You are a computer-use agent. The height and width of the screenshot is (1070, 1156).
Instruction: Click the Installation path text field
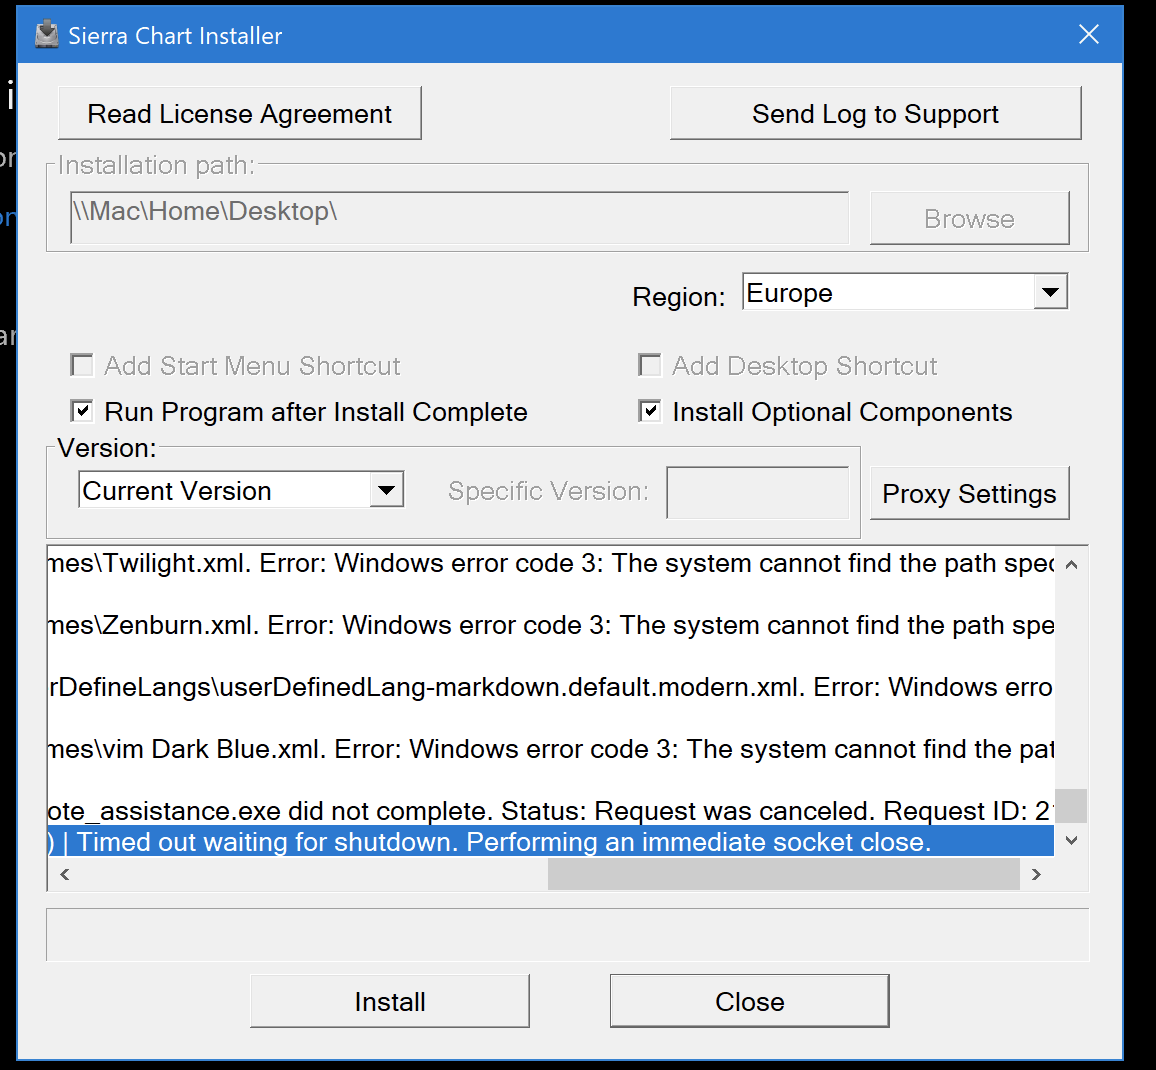click(x=459, y=218)
